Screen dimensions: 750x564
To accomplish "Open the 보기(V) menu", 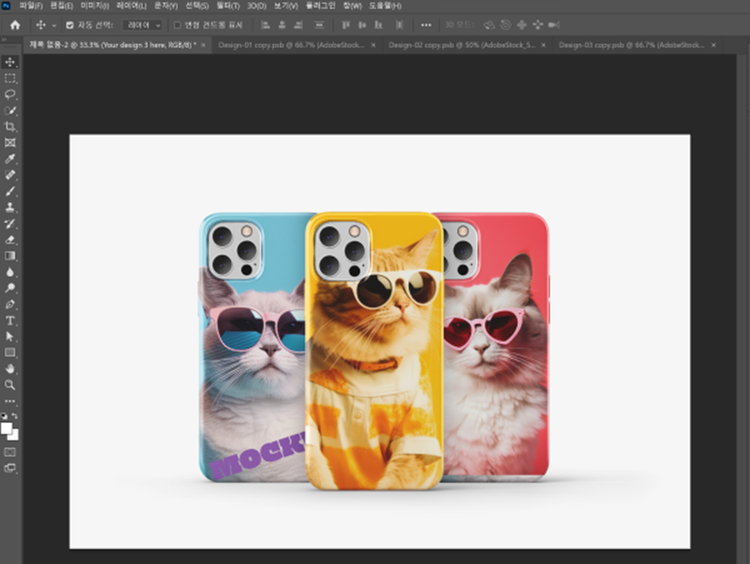I will point(286,6).
